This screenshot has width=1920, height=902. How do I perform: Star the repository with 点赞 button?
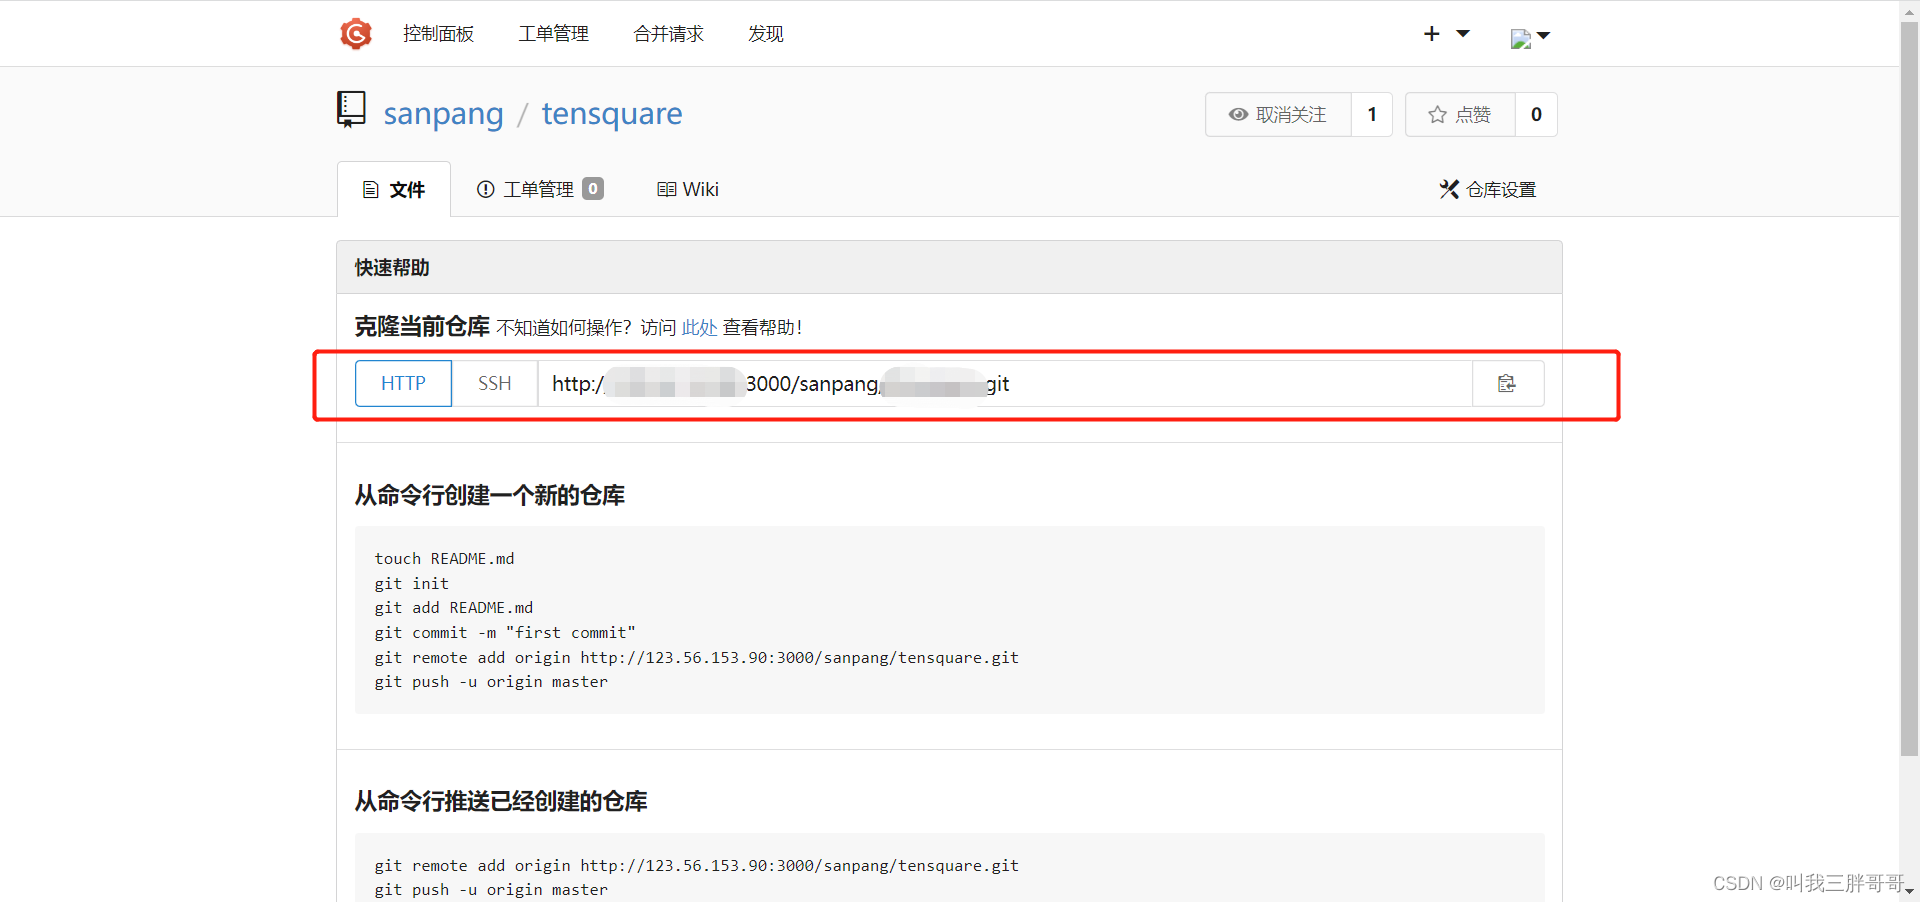click(1460, 115)
